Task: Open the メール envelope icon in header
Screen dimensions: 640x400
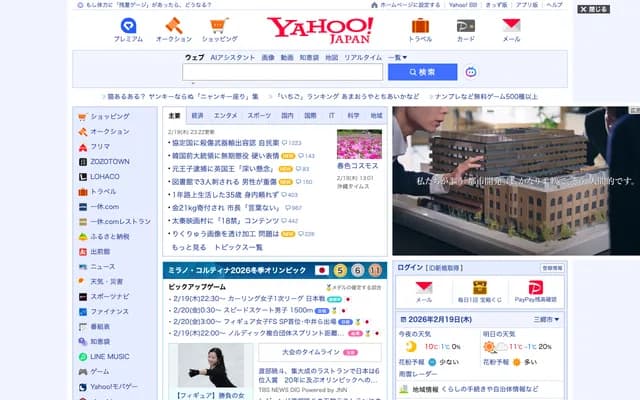Action: point(511,26)
